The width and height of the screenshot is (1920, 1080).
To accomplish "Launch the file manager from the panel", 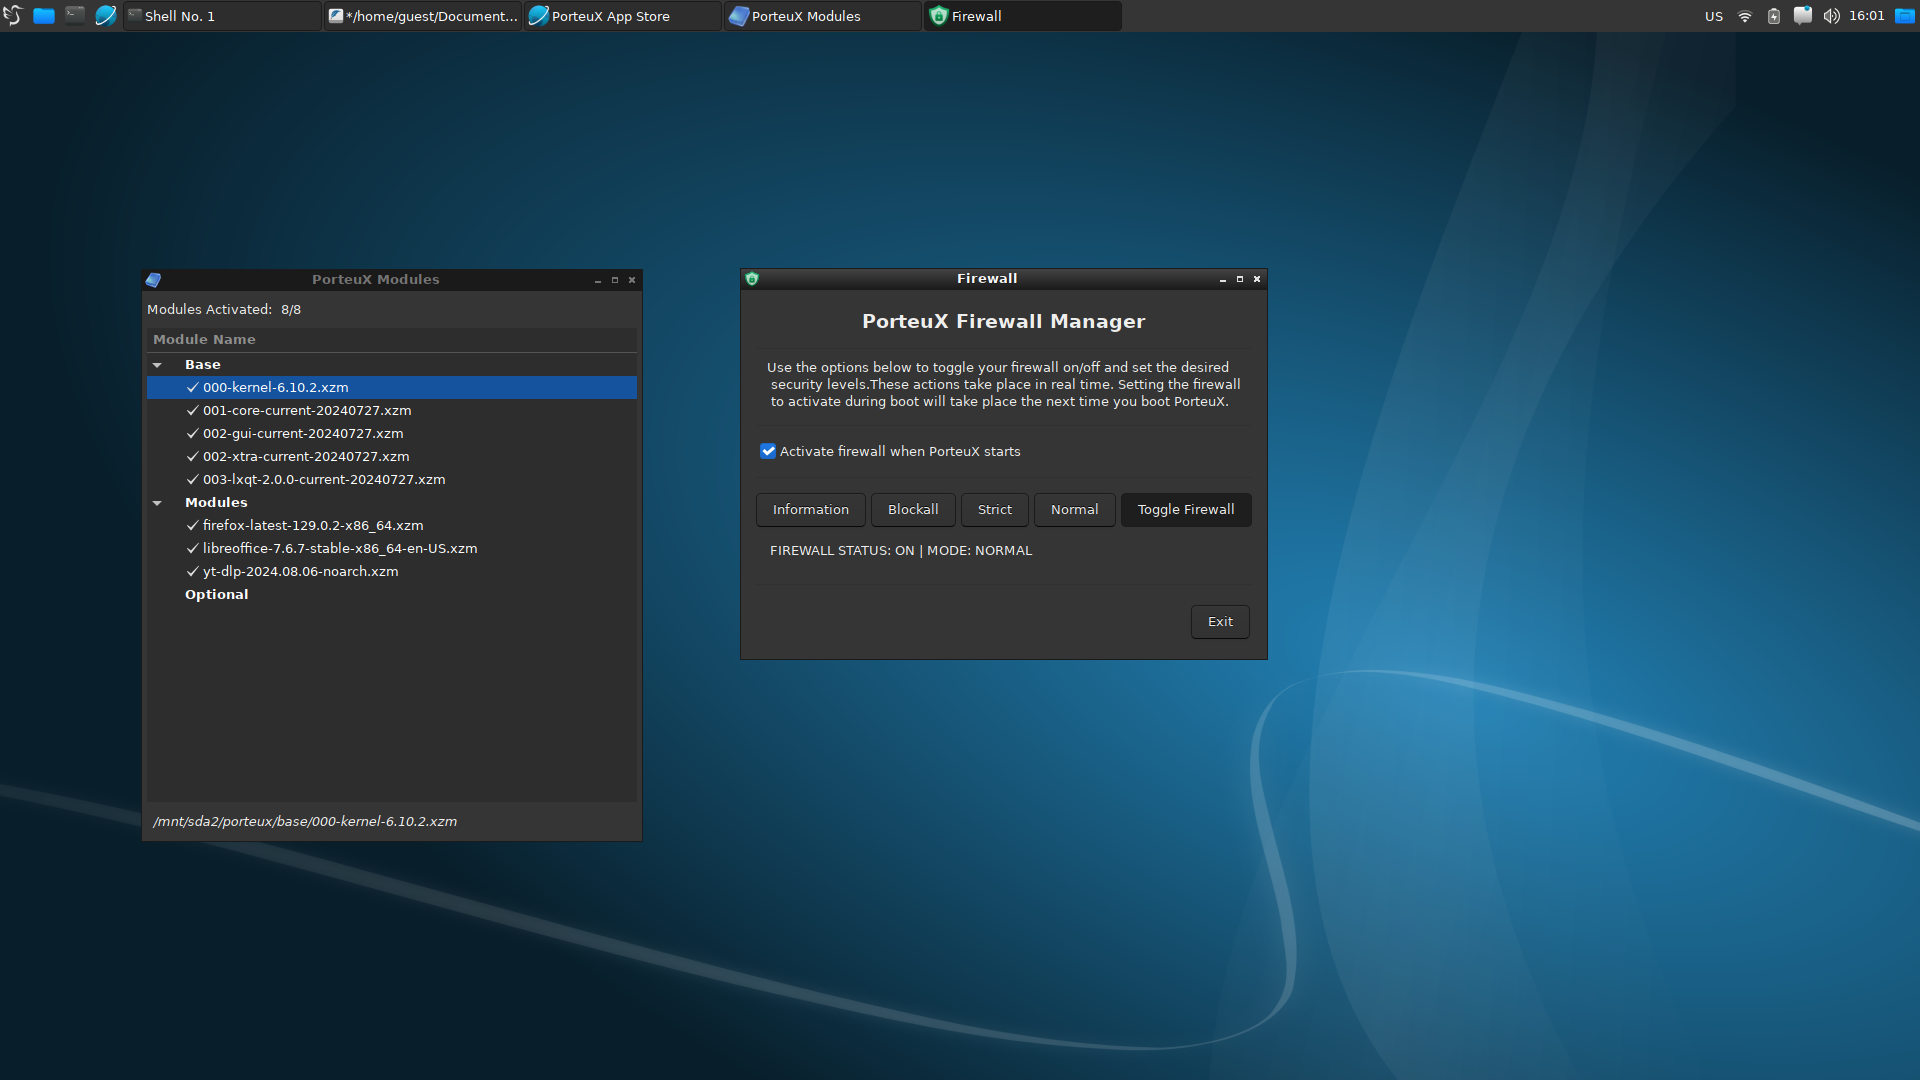I will tap(44, 15).
